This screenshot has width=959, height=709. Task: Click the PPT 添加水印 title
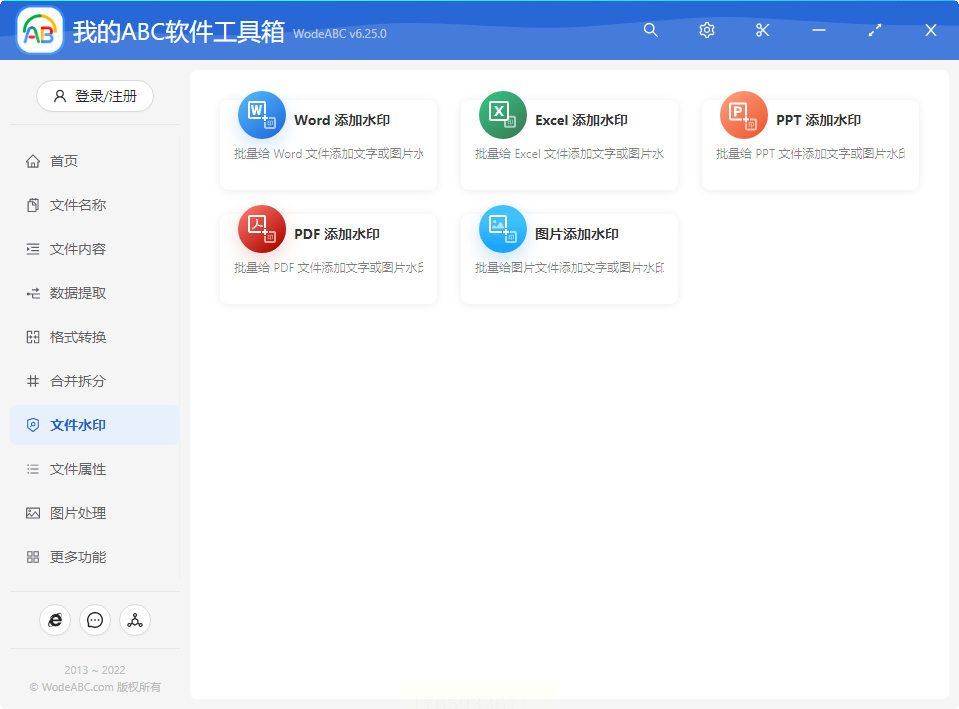(x=818, y=121)
